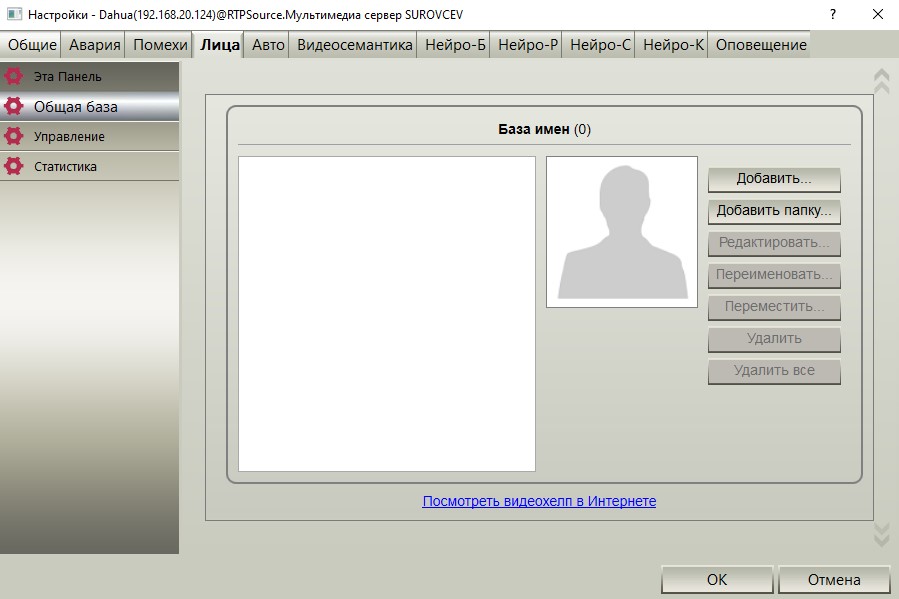Open Статистика sidebar section
The width and height of the screenshot is (899, 599).
tap(89, 166)
